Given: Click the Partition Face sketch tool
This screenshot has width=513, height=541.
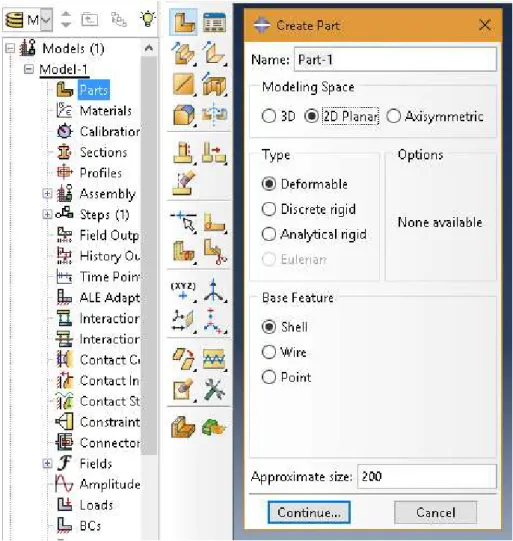Looking at the screenshot, I should pos(214,222).
